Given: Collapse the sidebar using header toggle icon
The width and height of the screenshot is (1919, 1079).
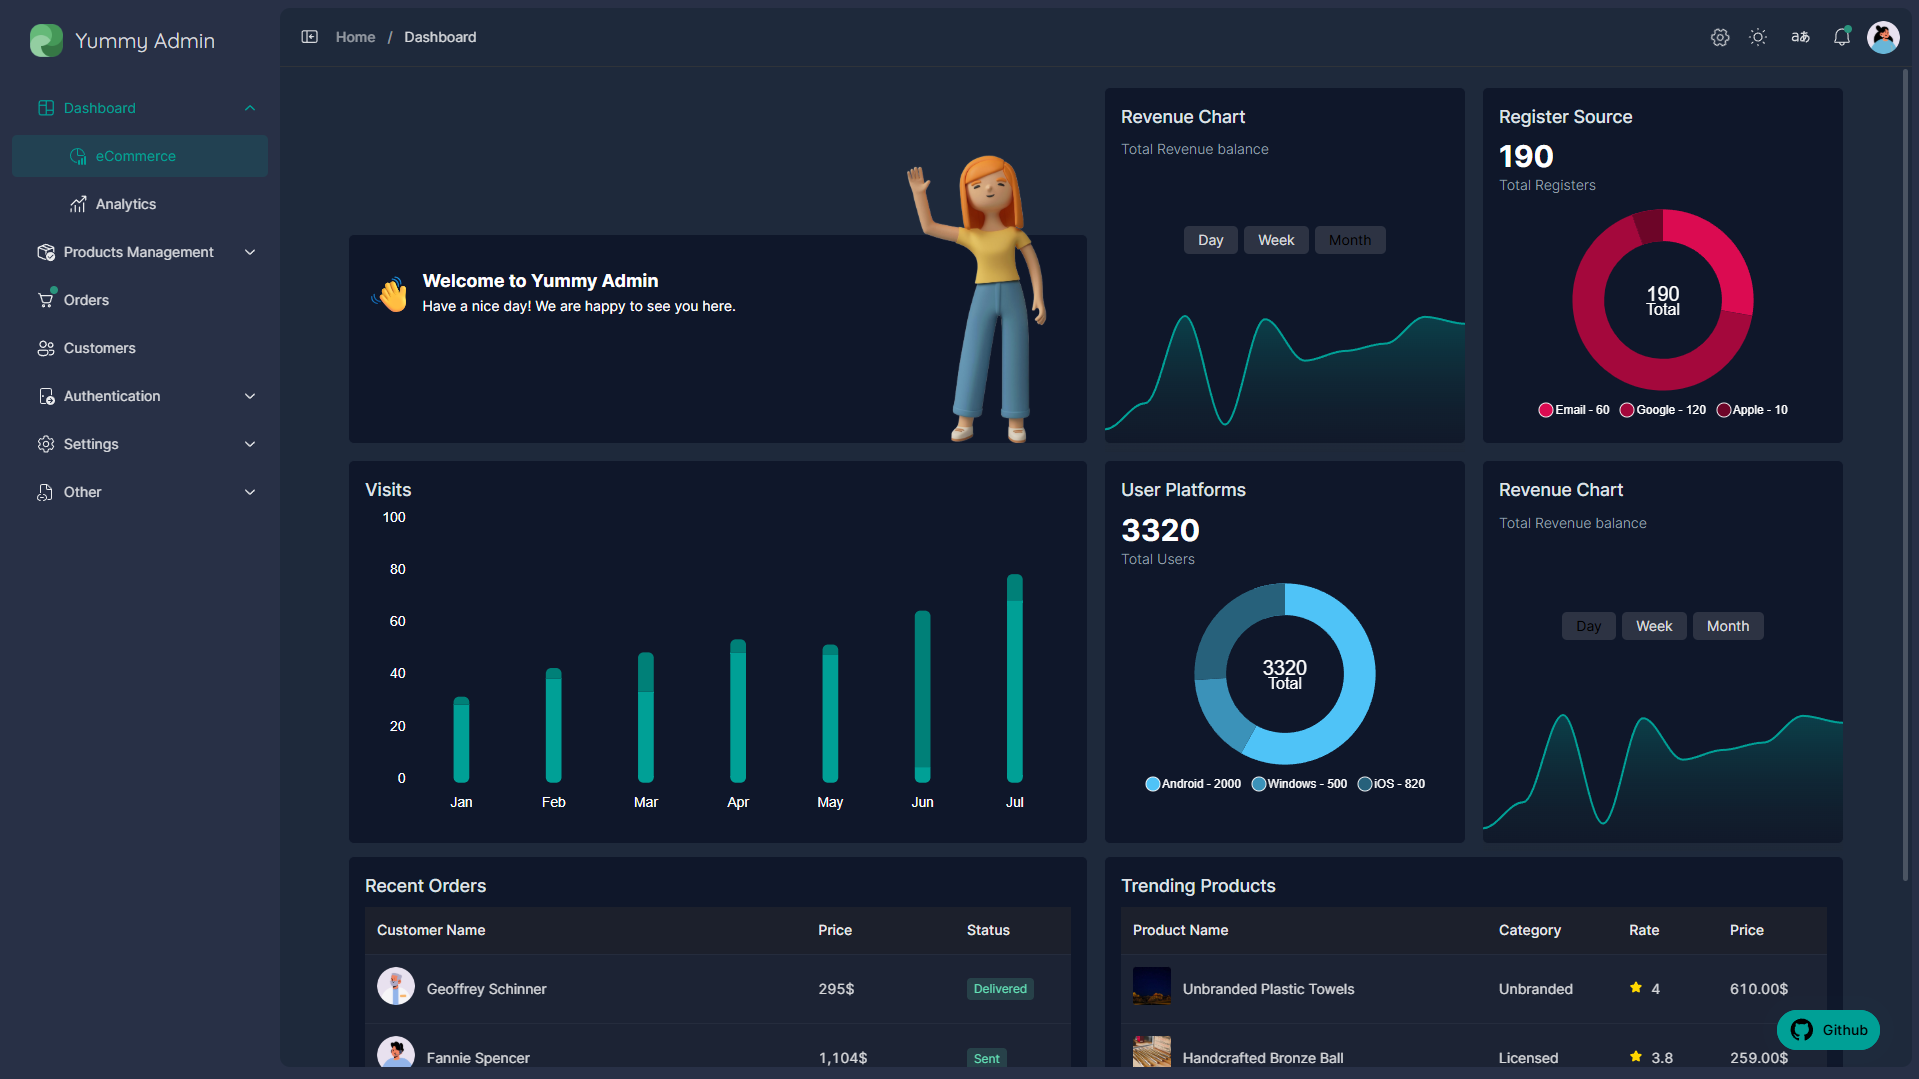Looking at the screenshot, I should click(309, 37).
